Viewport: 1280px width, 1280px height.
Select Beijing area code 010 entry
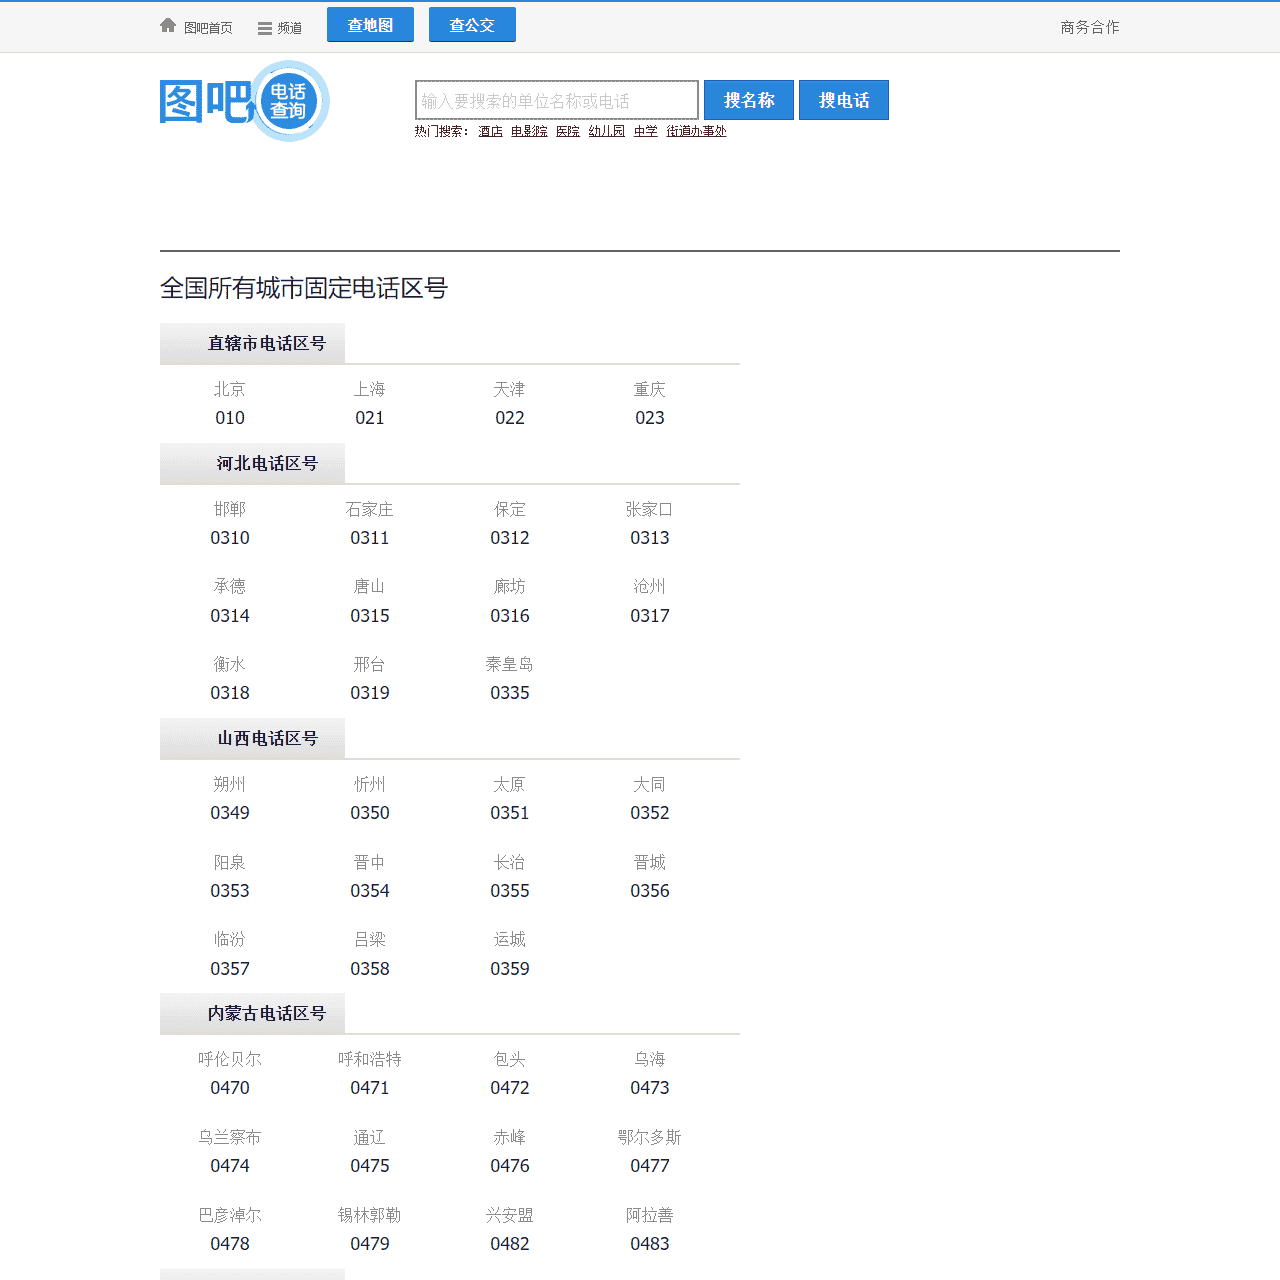click(230, 404)
